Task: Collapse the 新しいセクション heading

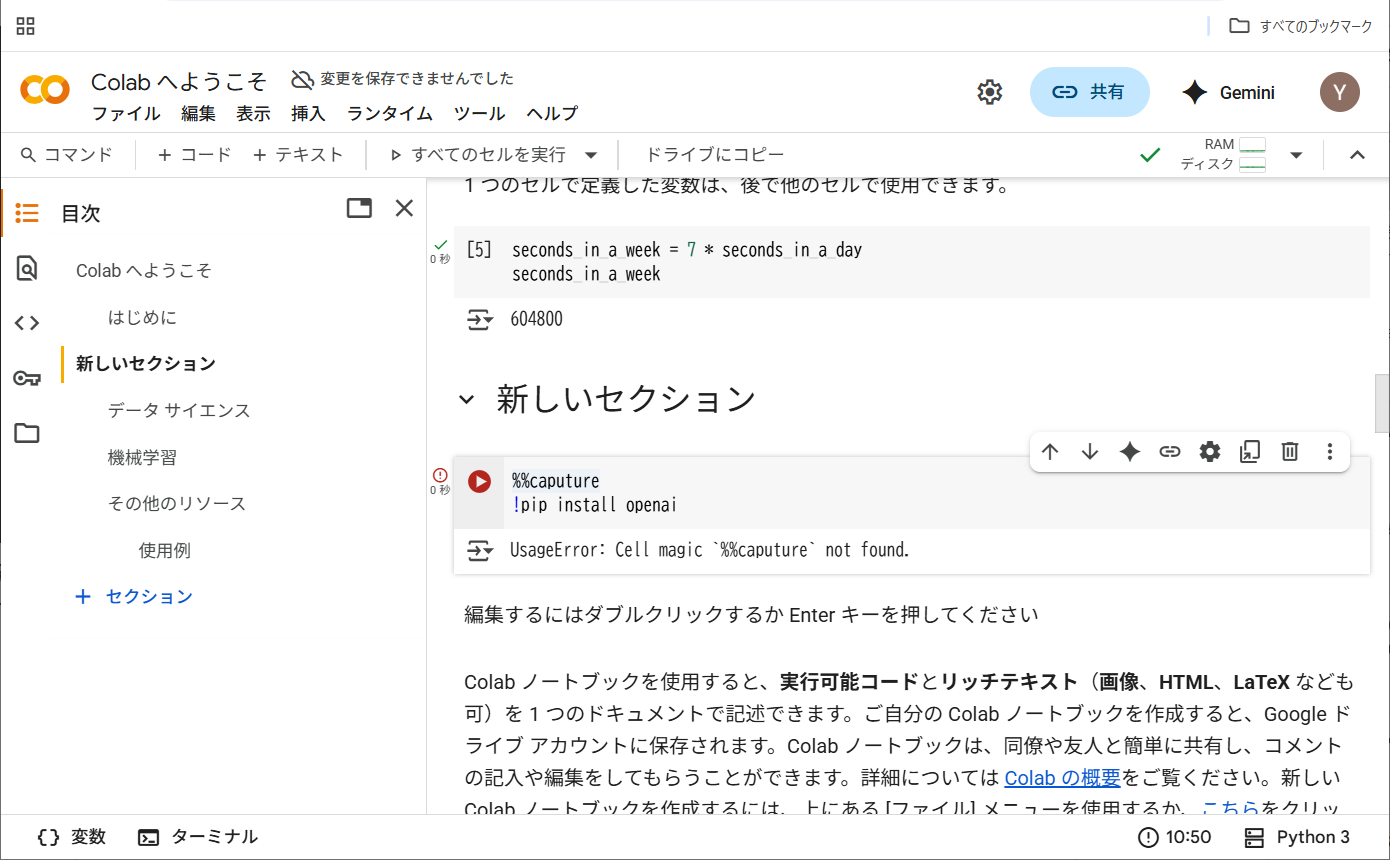Action: (x=466, y=400)
